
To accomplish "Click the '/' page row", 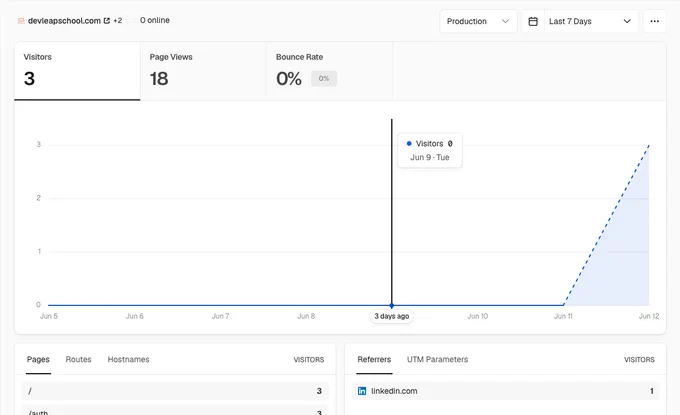I will point(175,391).
